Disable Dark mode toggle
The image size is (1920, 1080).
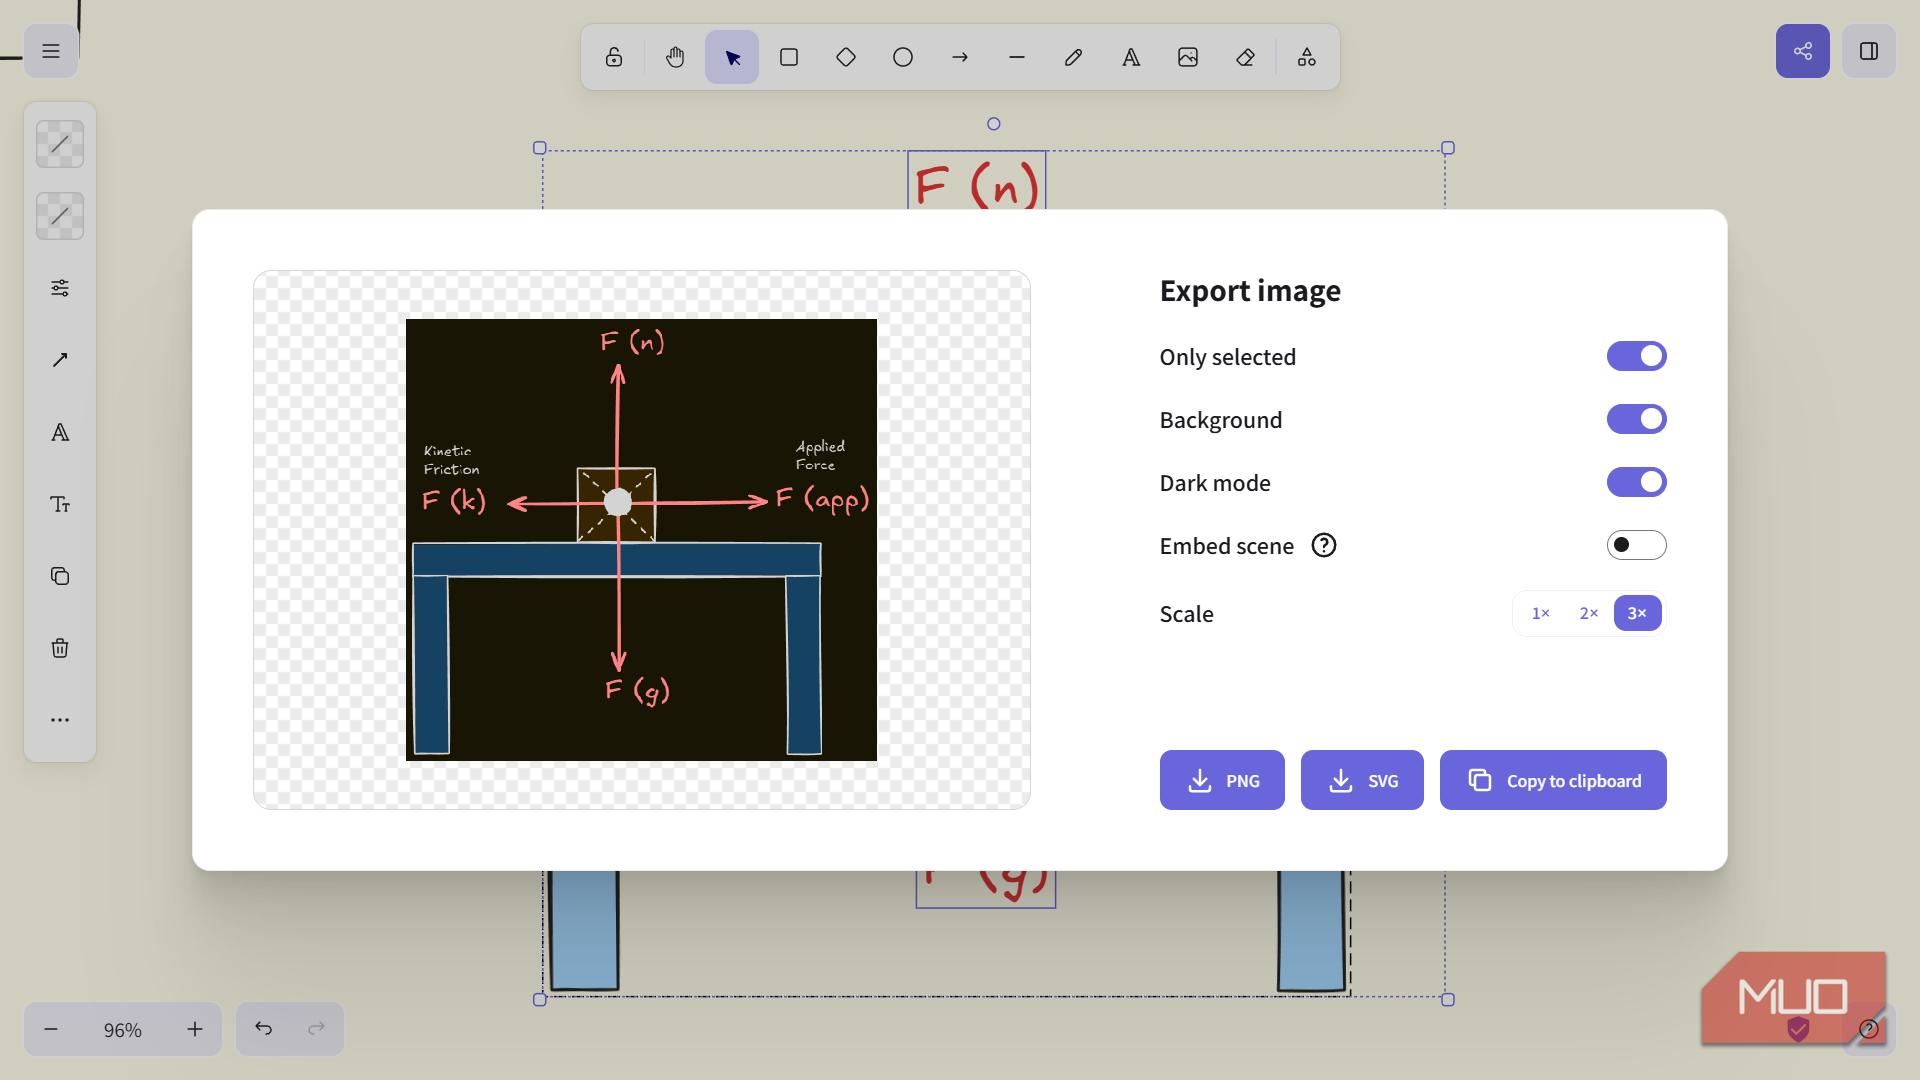[x=1636, y=482]
